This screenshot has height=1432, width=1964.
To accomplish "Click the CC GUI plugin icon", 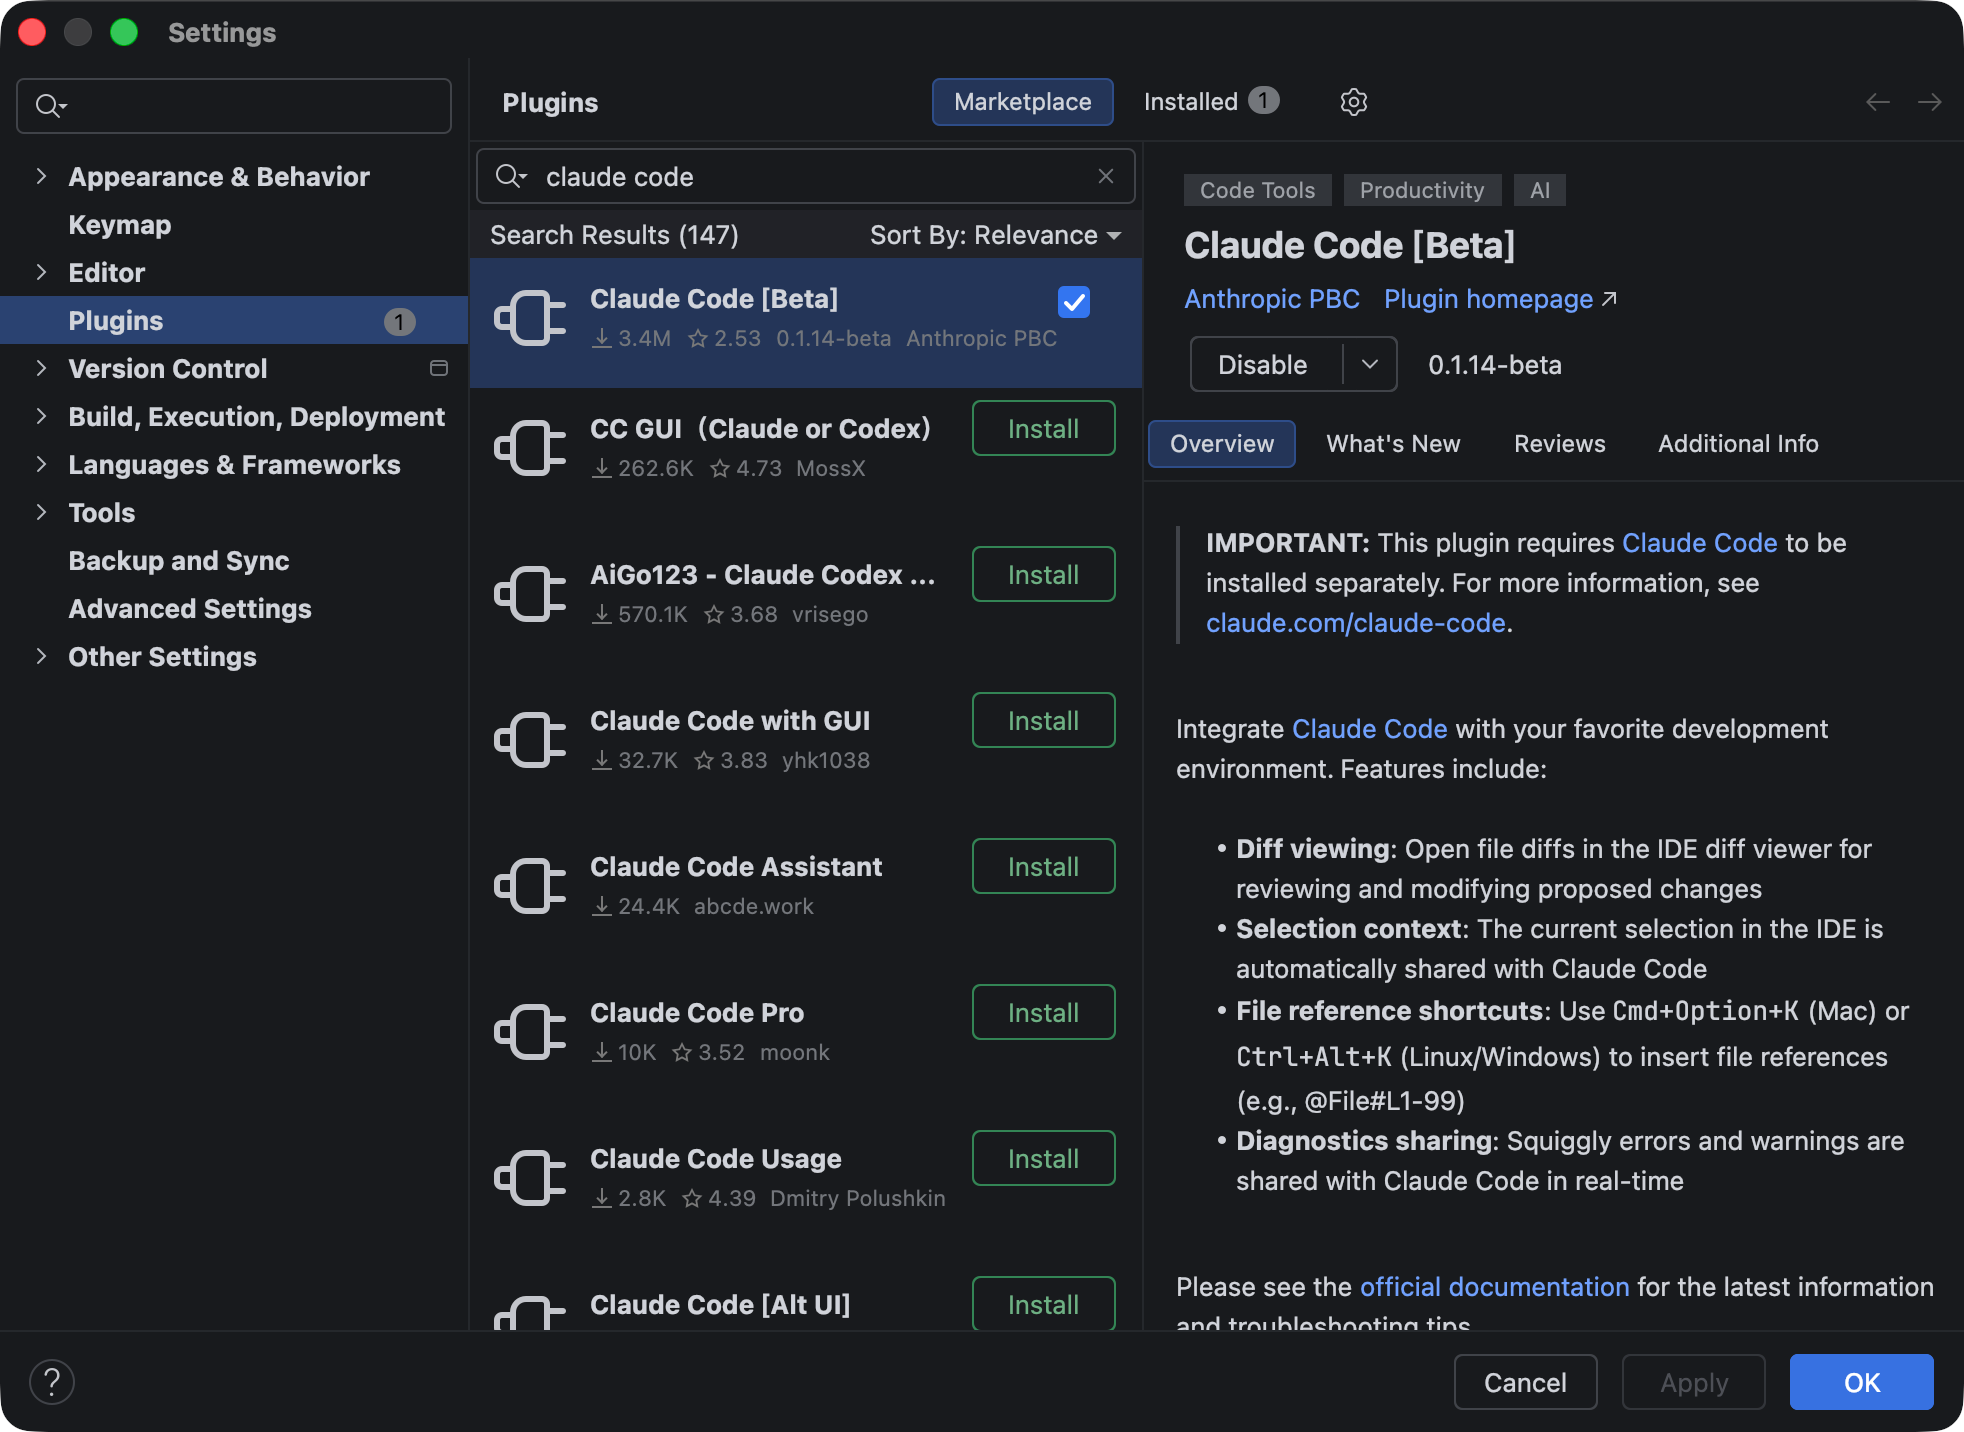I will click(x=530, y=448).
